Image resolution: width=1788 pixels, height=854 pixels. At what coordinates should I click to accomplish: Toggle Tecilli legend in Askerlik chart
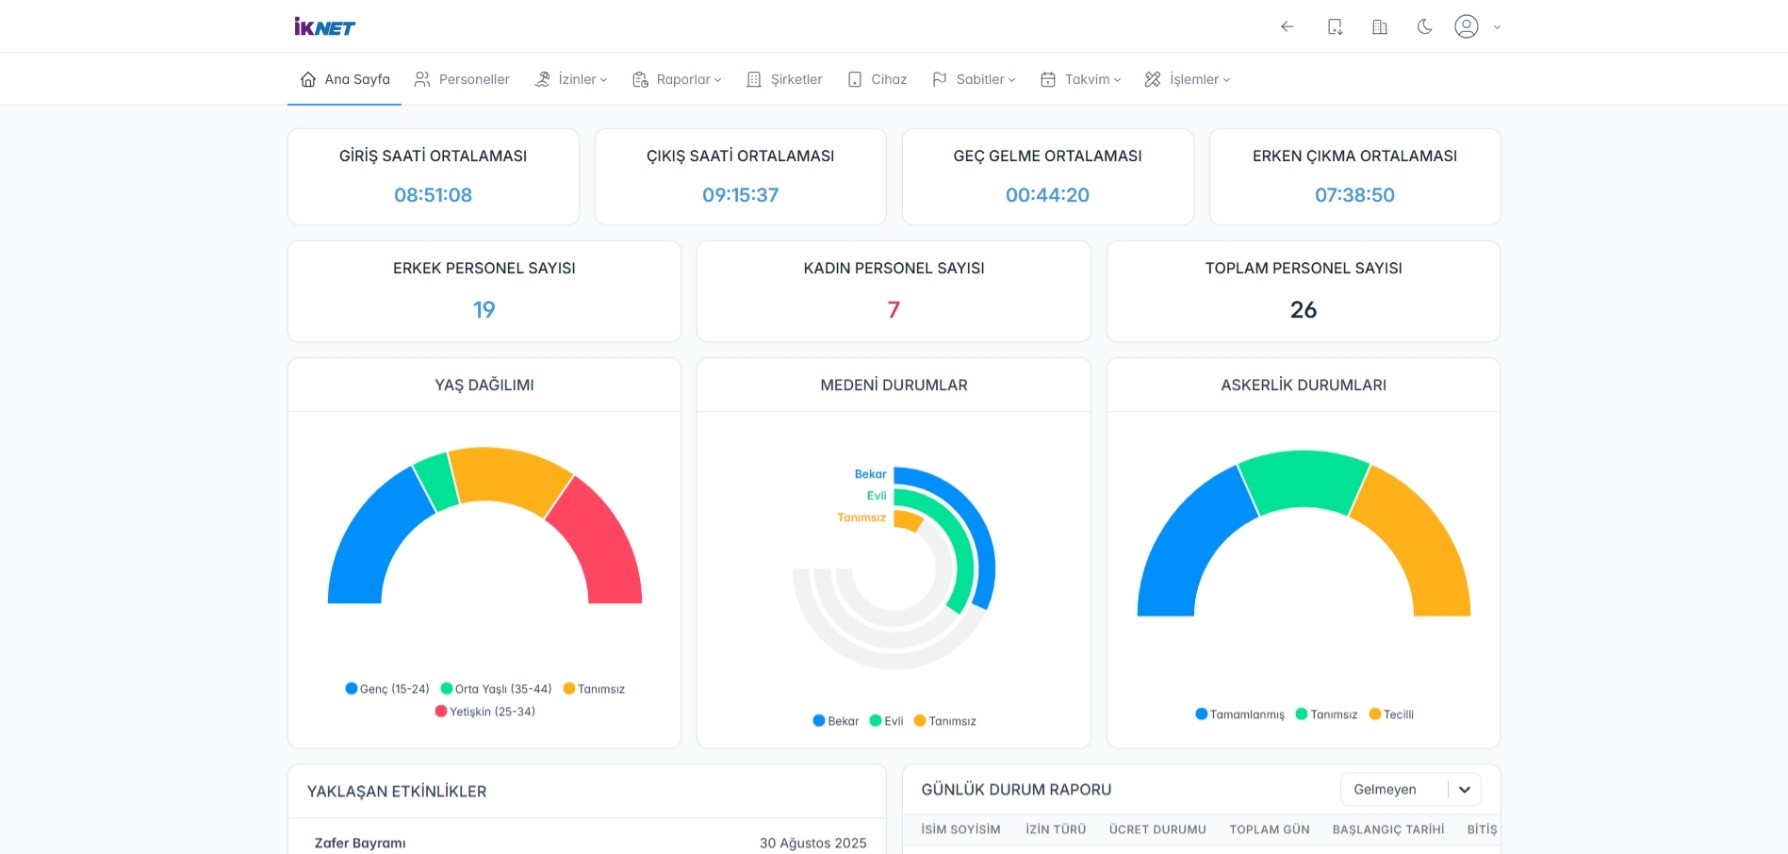1391,714
